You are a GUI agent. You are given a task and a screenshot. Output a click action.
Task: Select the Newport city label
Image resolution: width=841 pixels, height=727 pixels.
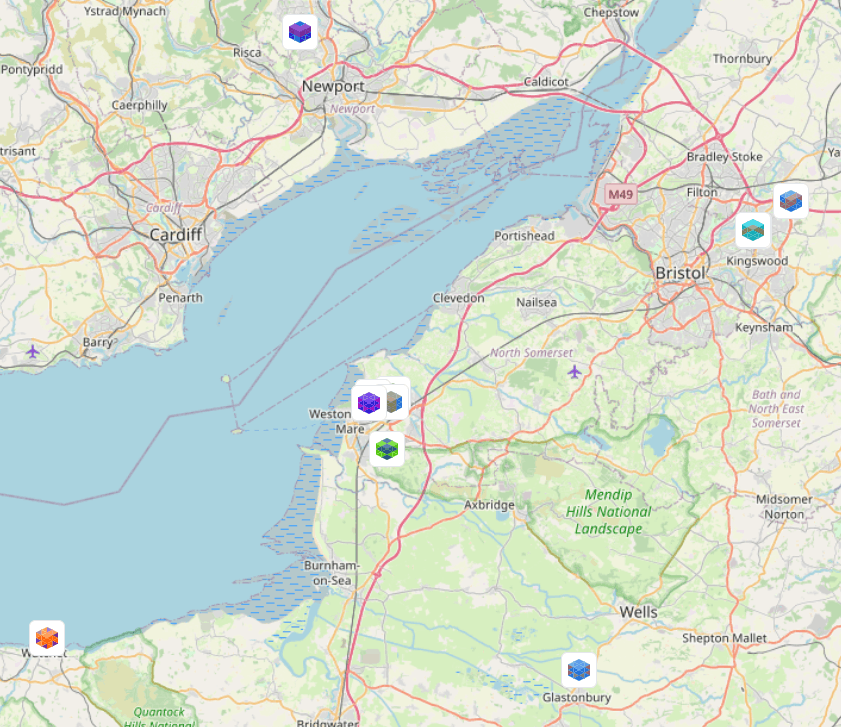[x=333, y=86]
